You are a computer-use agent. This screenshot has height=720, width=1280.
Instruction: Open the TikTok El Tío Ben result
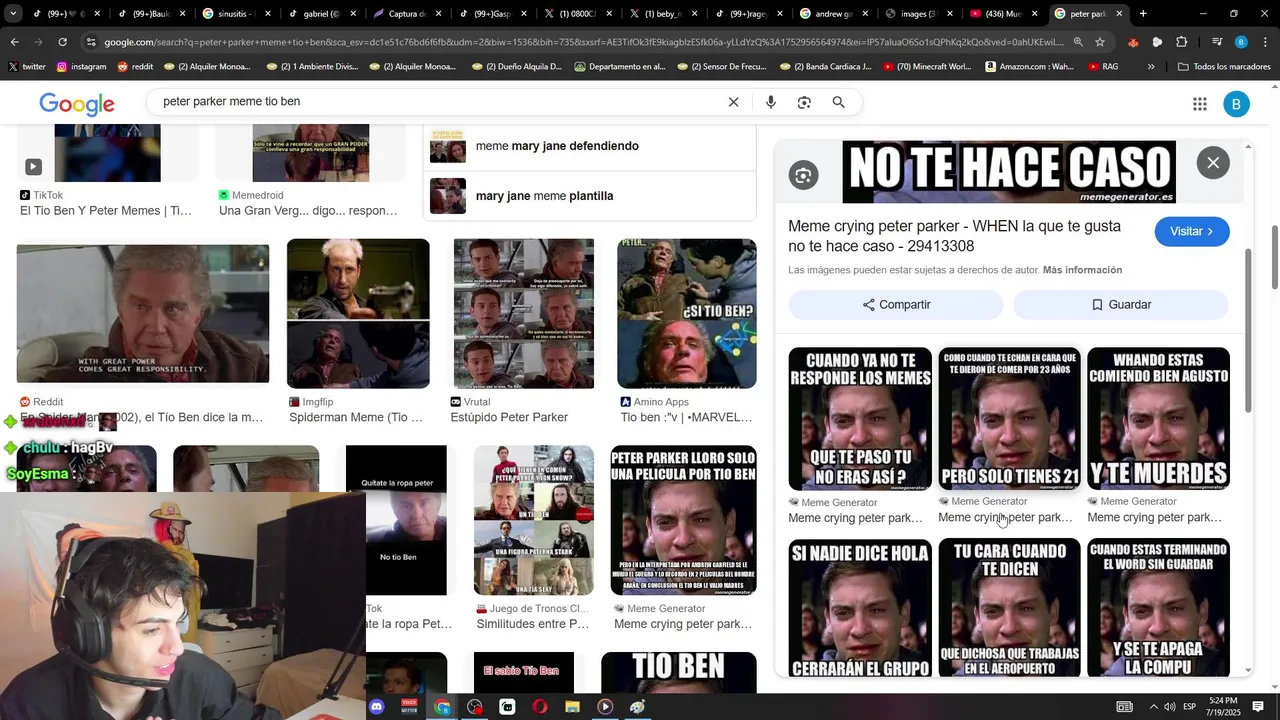click(x=105, y=211)
